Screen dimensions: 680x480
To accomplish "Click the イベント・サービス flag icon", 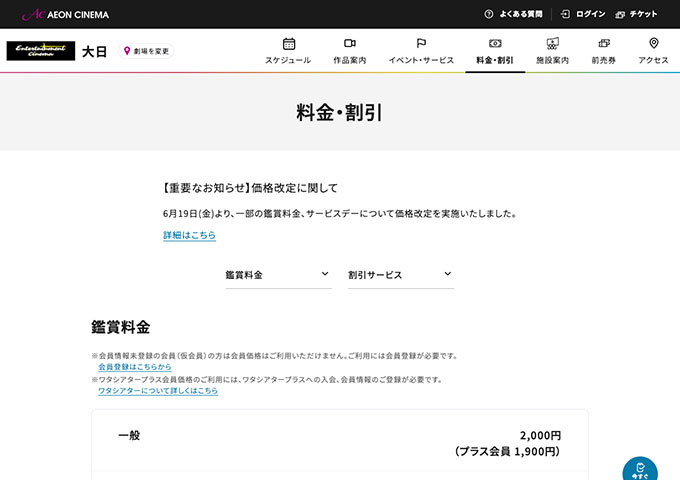I will (x=421, y=43).
